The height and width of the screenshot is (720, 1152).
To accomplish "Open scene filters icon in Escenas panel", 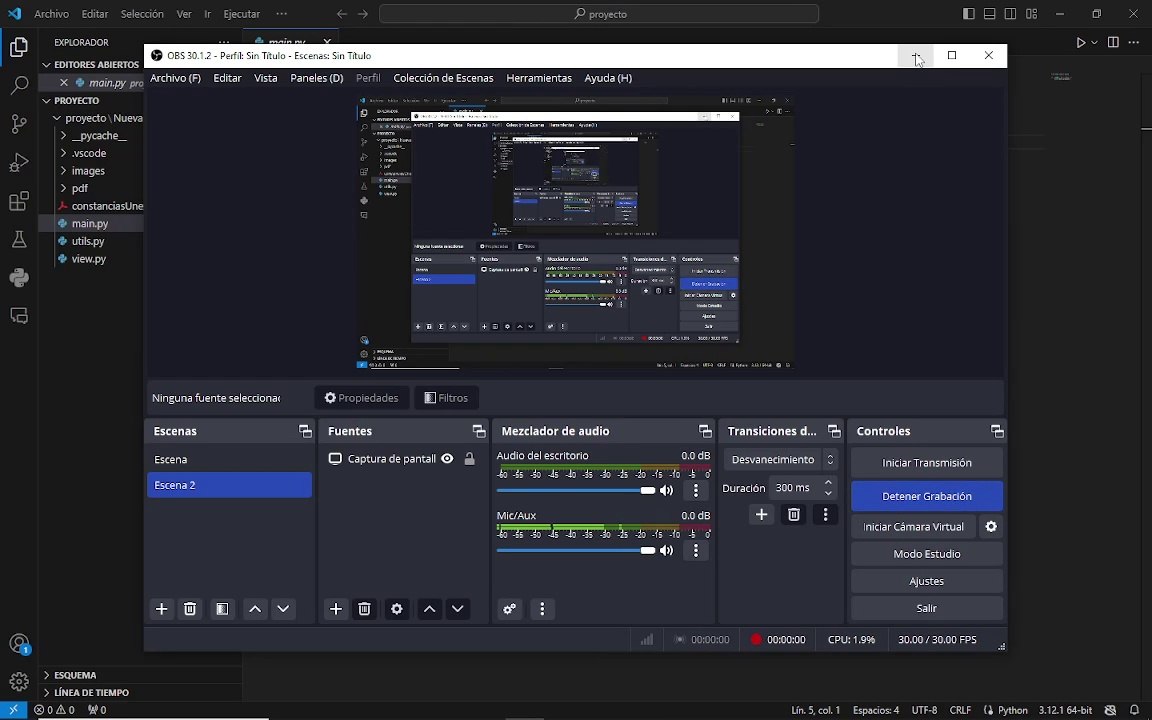I will click(x=222, y=609).
